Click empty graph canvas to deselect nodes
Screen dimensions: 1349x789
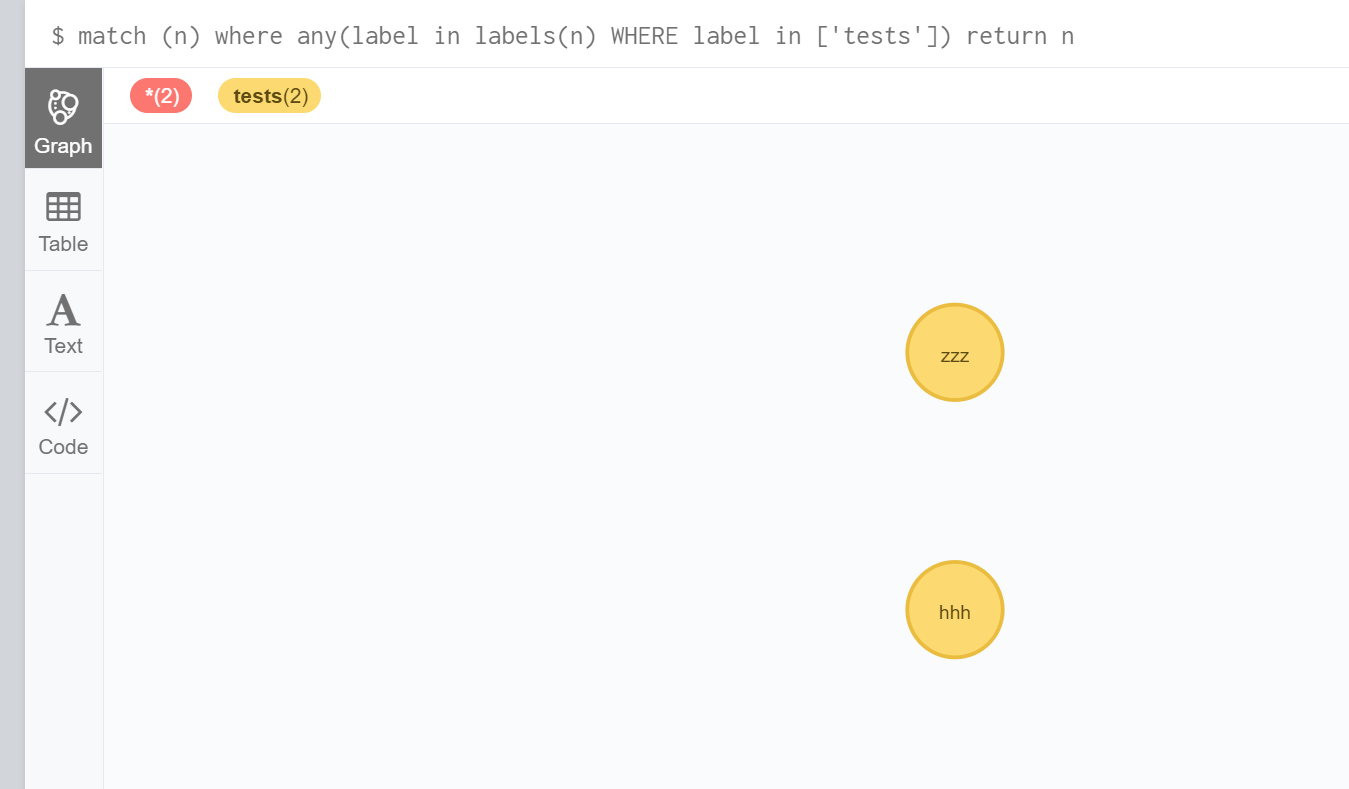(500, 450)
